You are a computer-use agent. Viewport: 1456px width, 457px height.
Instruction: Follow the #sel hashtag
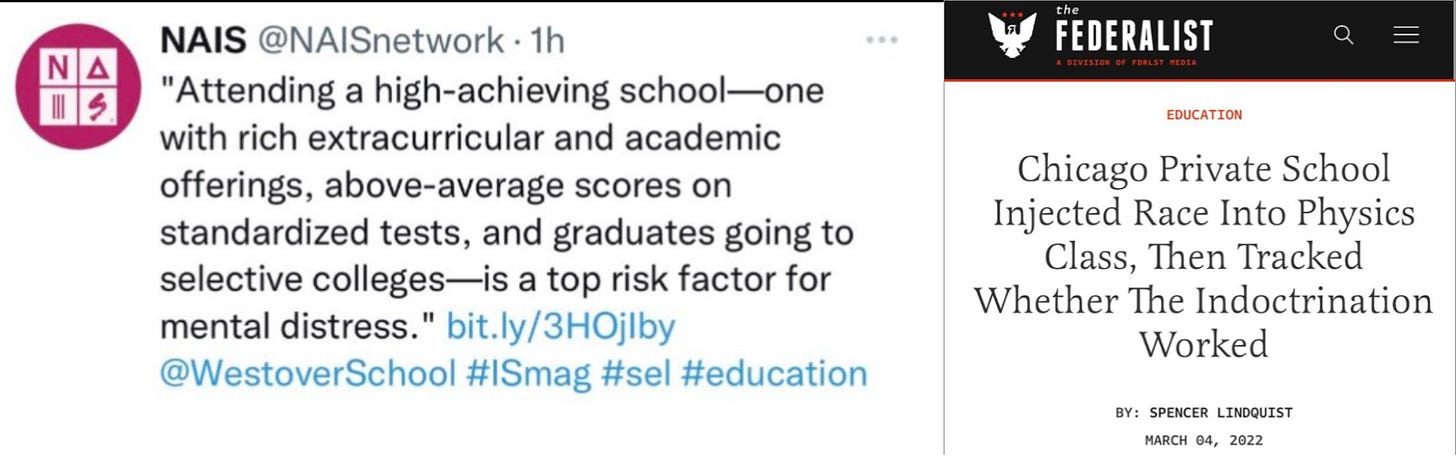(634, 373)
